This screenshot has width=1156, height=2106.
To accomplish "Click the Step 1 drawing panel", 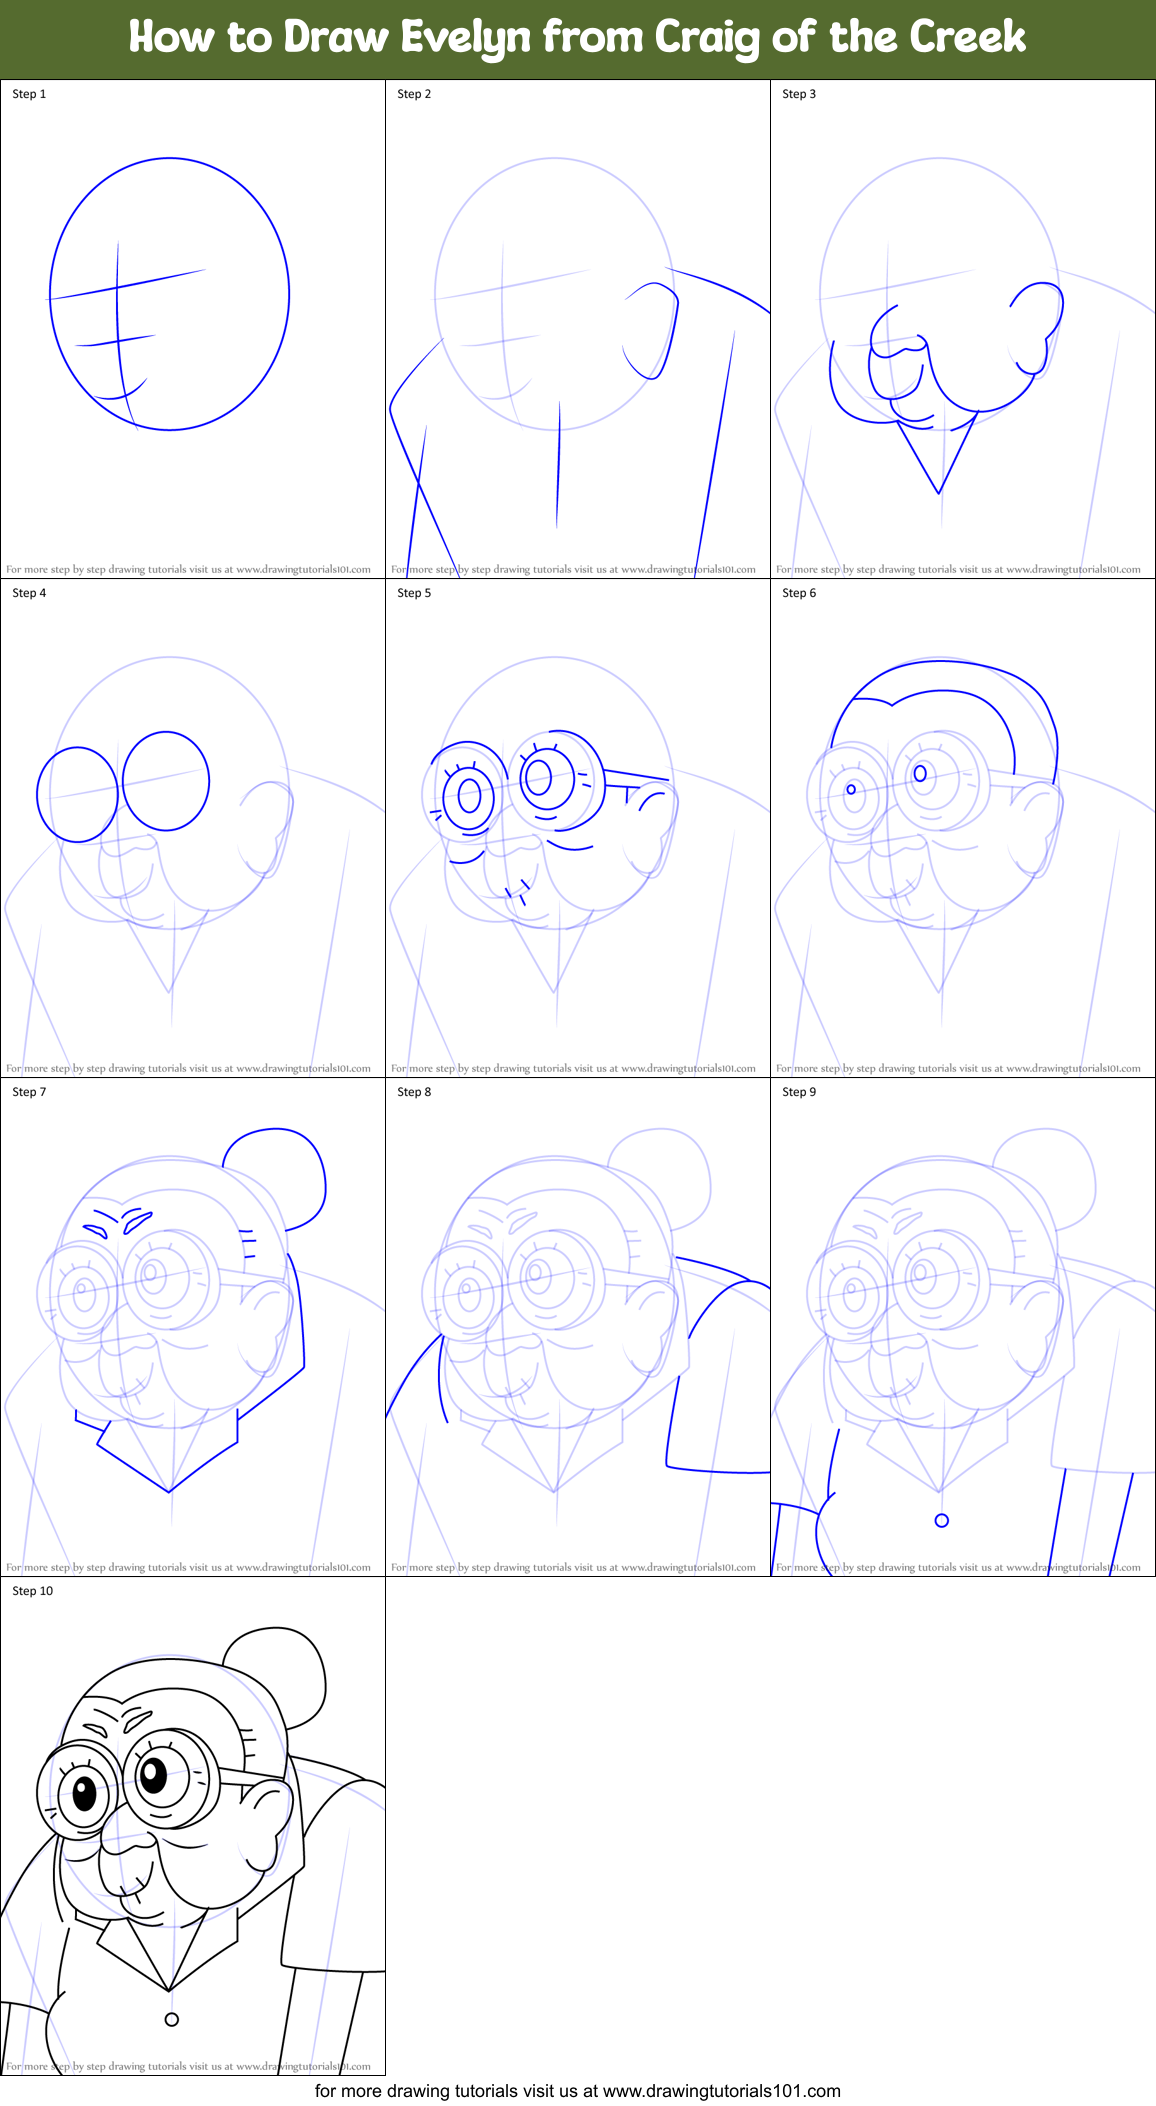I will click(193, 329).
